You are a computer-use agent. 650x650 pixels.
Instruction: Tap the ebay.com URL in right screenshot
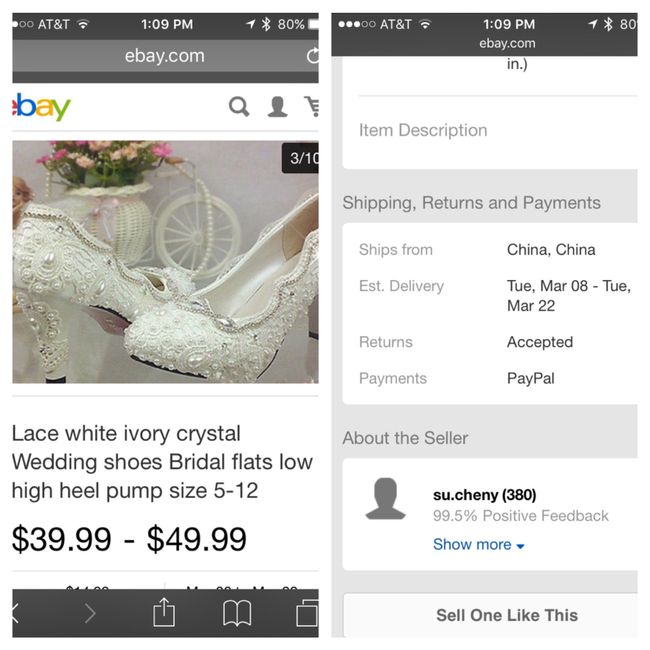click(x=507, y=43)
